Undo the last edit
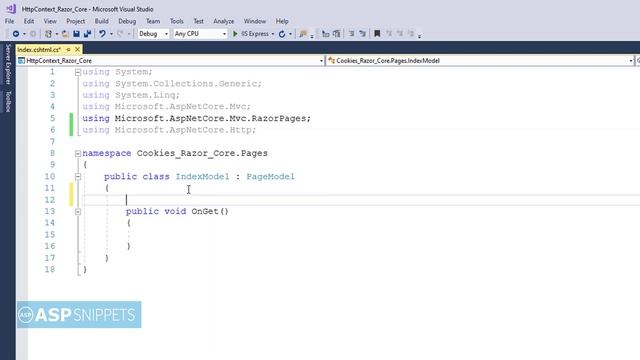This screenshot has height=360, width=640. click(102, 34)
